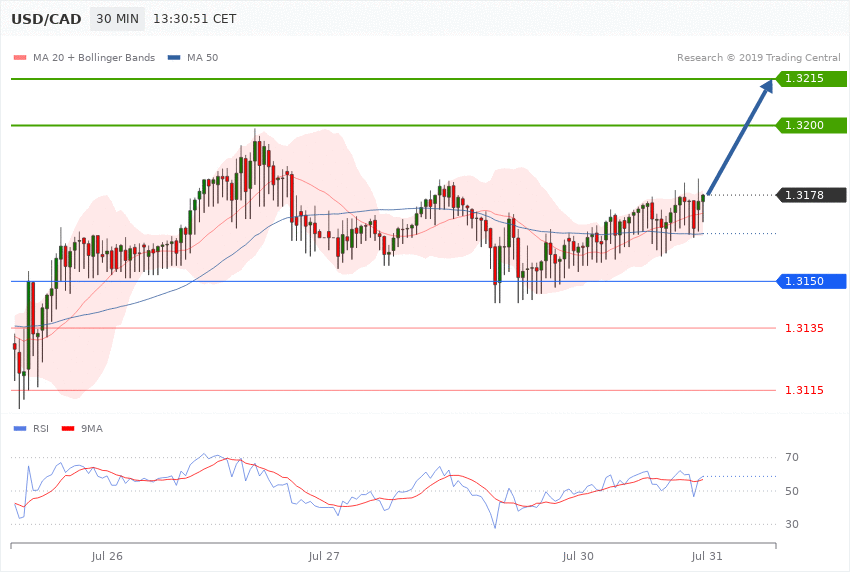Click the 1.3178 current price tag
This screenshot has width=850, height=576.
point(811,195)
